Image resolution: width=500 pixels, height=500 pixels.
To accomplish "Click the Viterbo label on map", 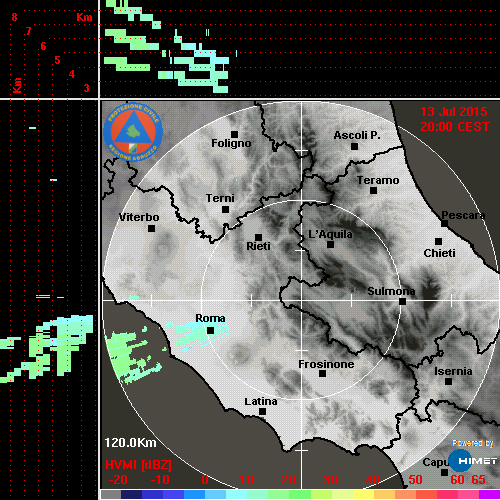I will coord(139,217).
